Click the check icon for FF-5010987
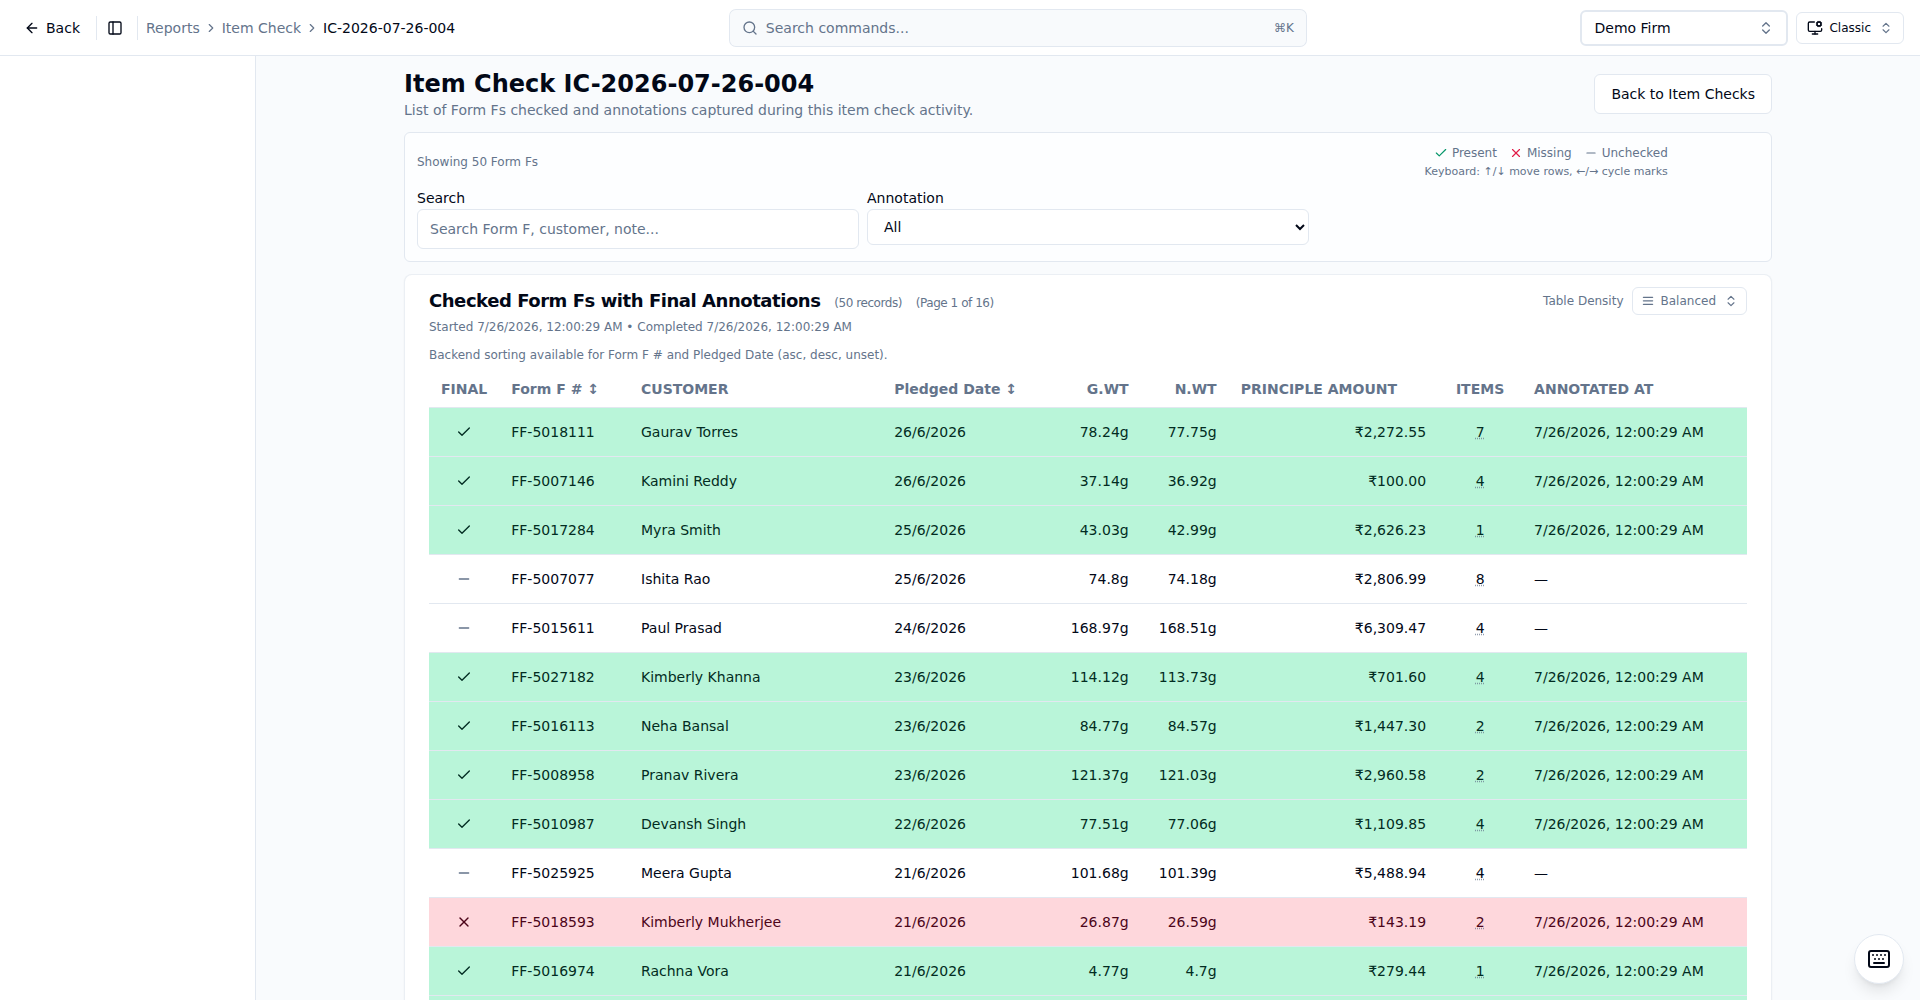The image size is (1920, 1000). pos(464,824)
